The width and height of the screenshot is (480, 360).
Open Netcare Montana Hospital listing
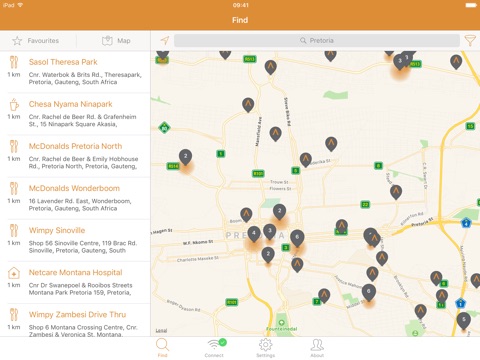pyautogui.click(x=75, y=282)
